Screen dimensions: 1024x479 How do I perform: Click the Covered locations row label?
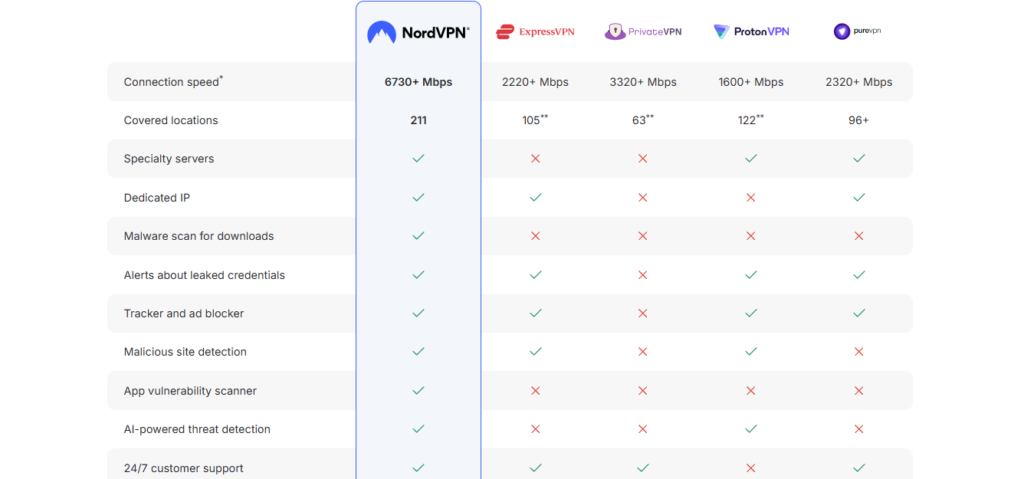[170, 121]
